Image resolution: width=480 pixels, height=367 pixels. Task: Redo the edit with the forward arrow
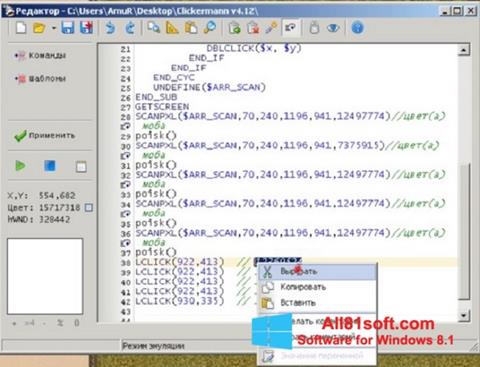click(130, 28)
